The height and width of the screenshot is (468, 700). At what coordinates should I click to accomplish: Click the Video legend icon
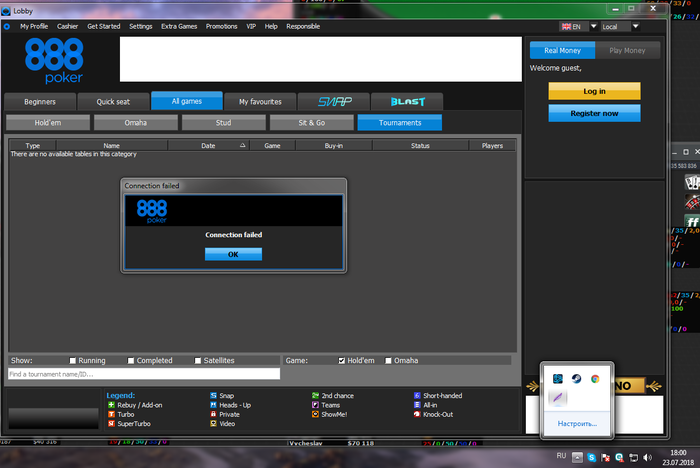pyautogui.click(x=213, y=424)
